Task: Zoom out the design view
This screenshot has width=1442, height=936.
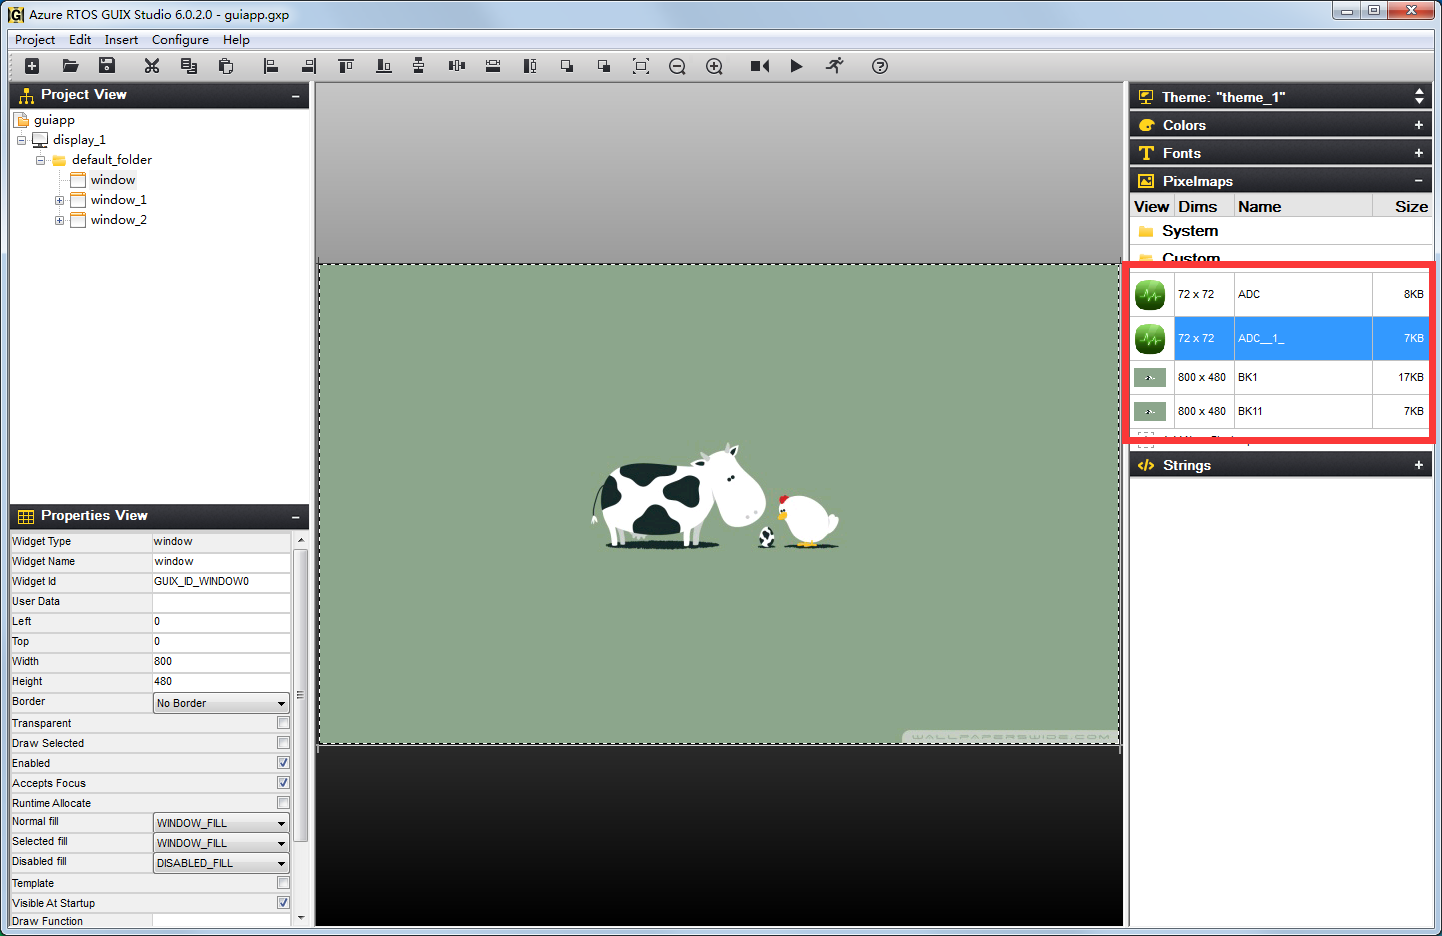Action: coord(677,66)
